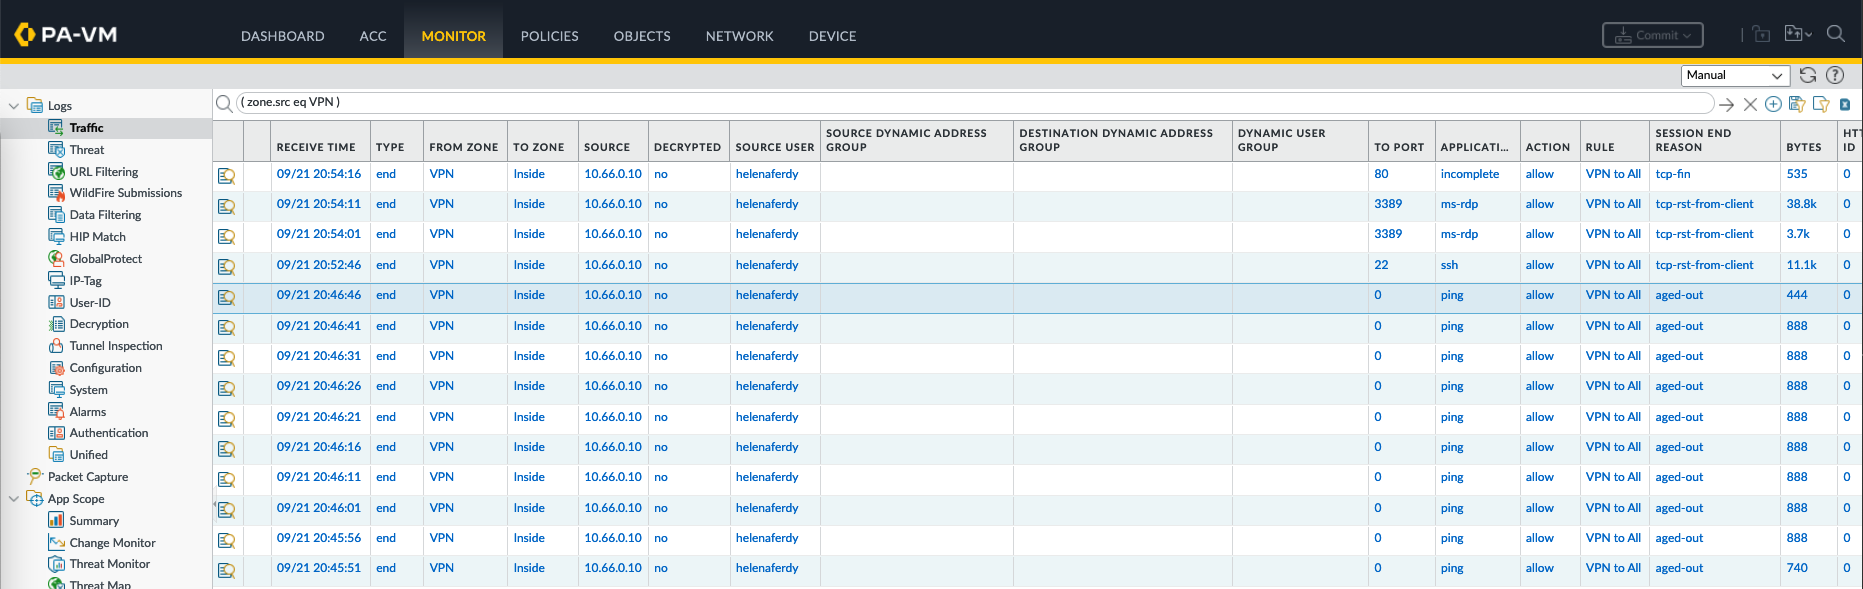Click the helenaferdy source user in first row
1863x589 pixels.
(x=767, y=174)
